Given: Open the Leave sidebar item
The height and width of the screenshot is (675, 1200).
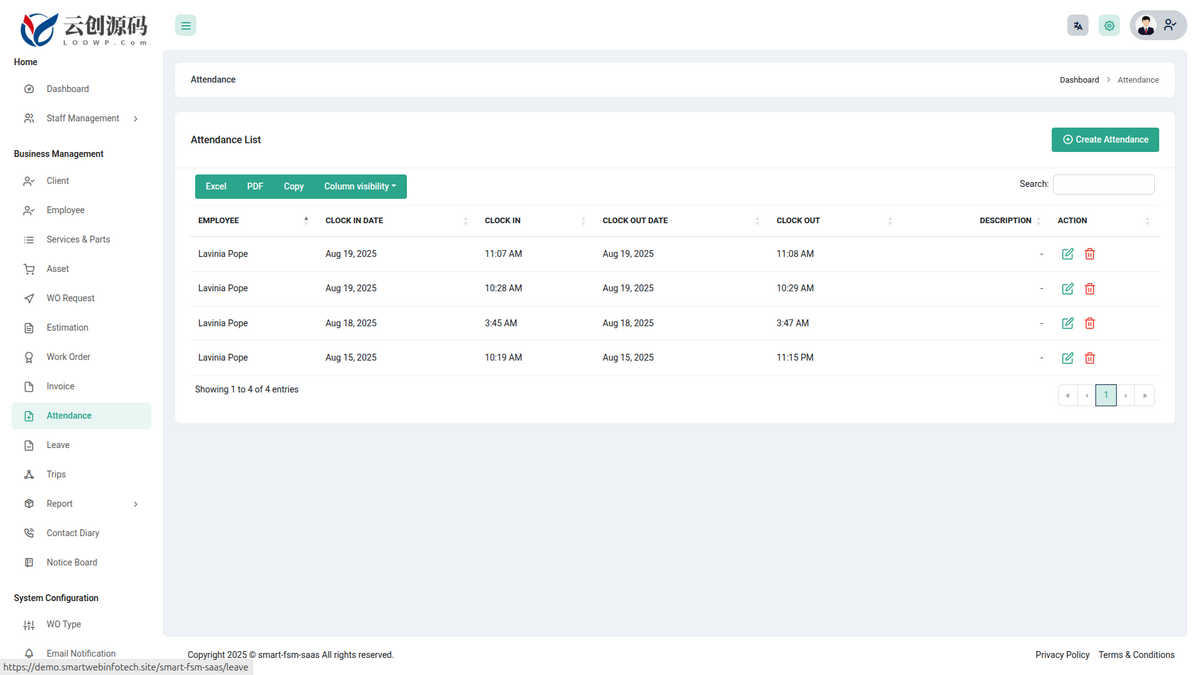Looking at the screenshot, I should (x=81, y=445).
